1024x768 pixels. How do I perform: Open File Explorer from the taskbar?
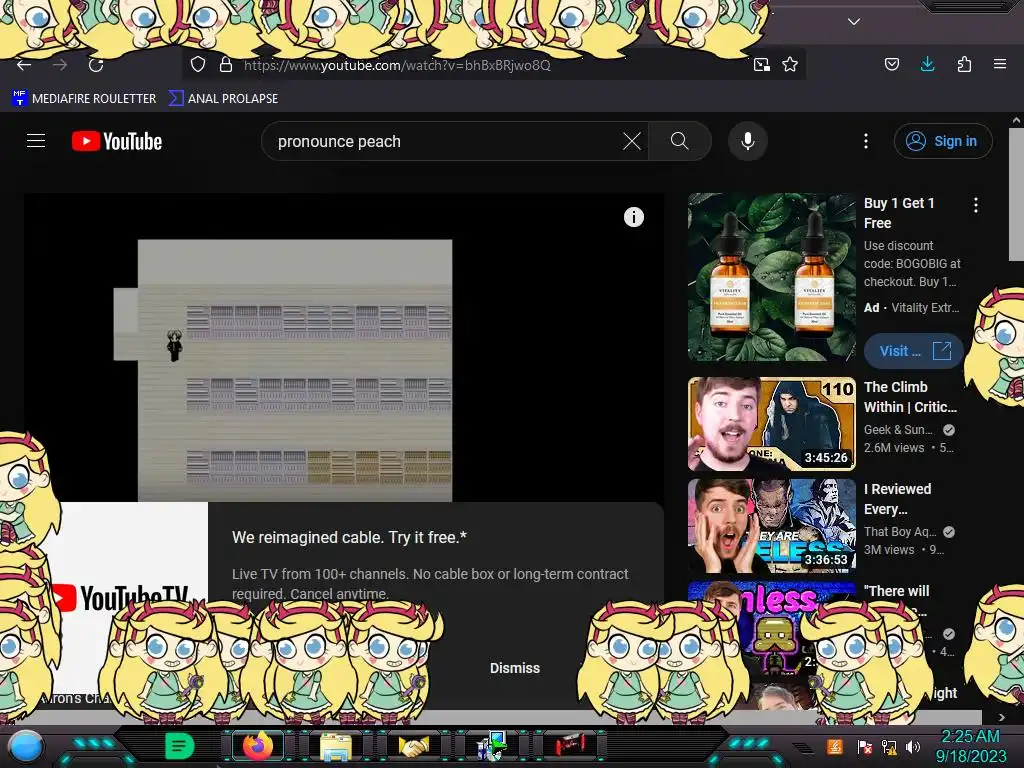(336, 746)
